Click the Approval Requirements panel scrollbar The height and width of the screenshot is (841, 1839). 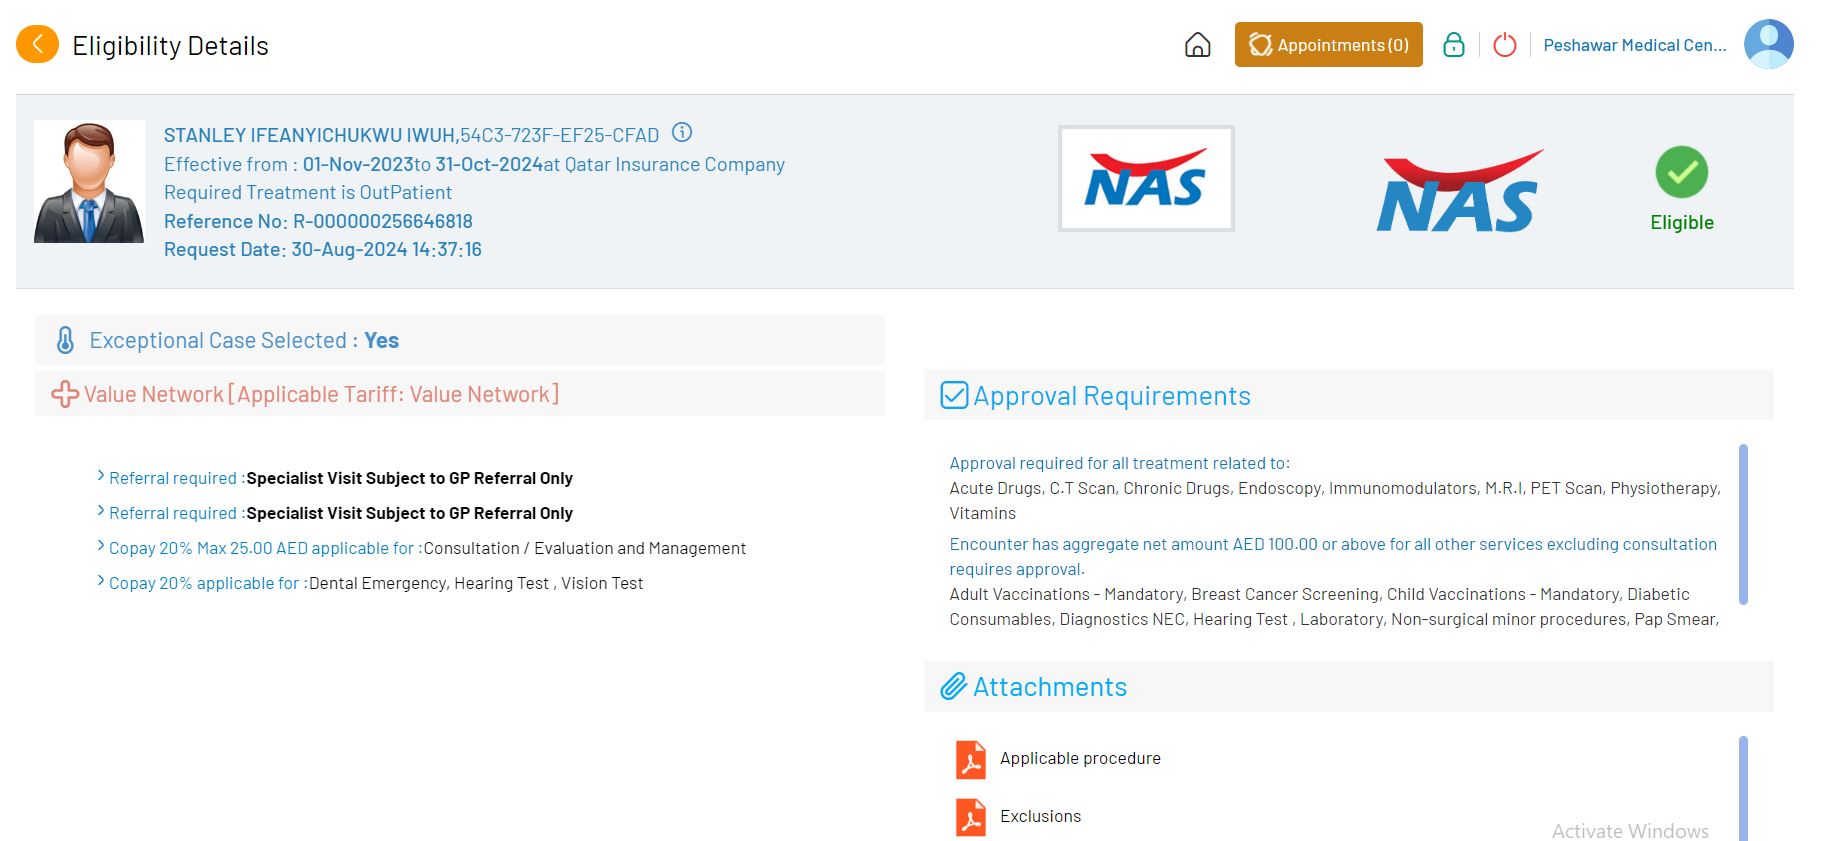point(1743,525)
